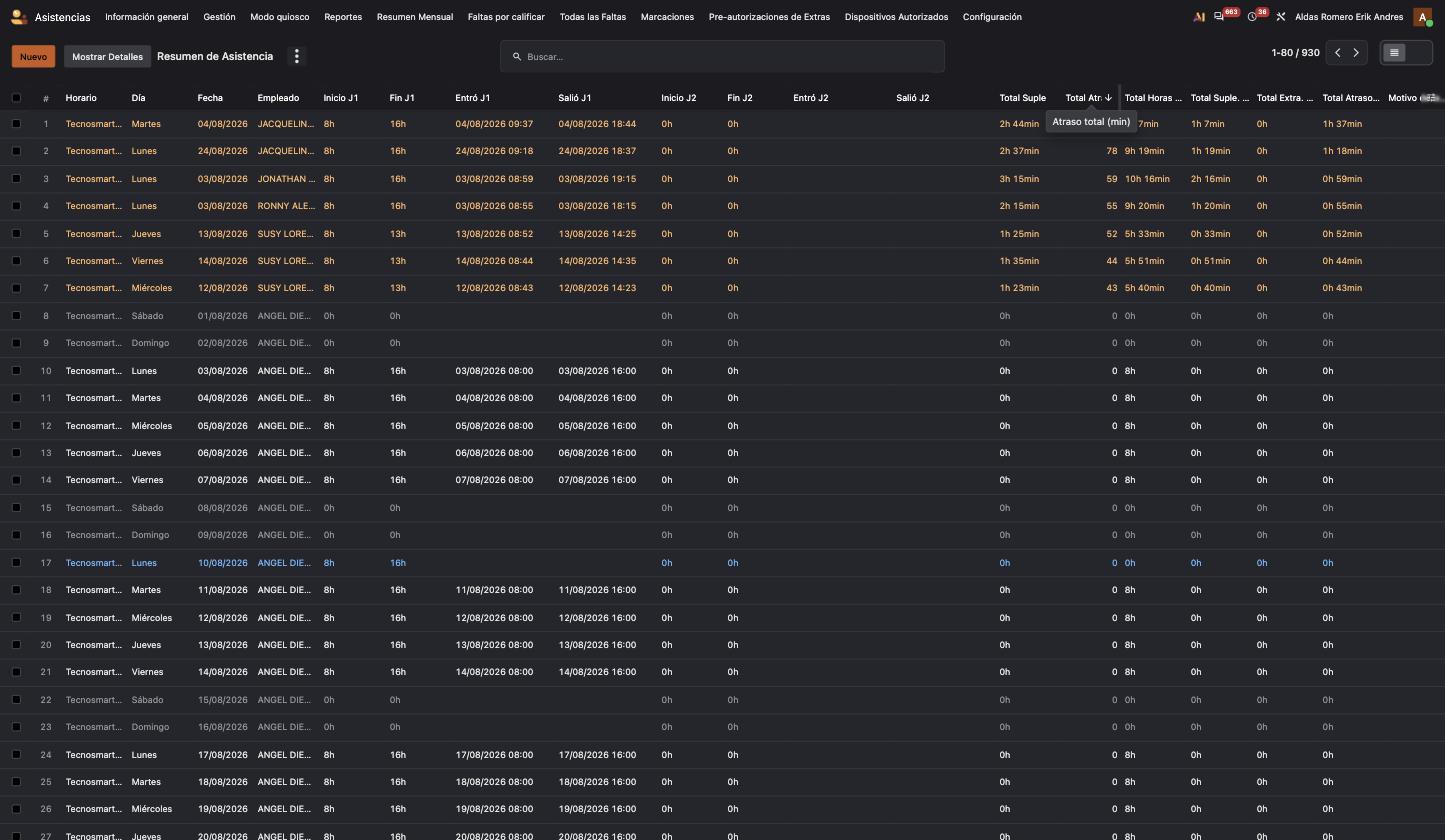The height and width of the screenshot is (840, 1445).
Task: Sort by the Total Suple column header
Action: pyautogui.click(x=1022, y=98)
